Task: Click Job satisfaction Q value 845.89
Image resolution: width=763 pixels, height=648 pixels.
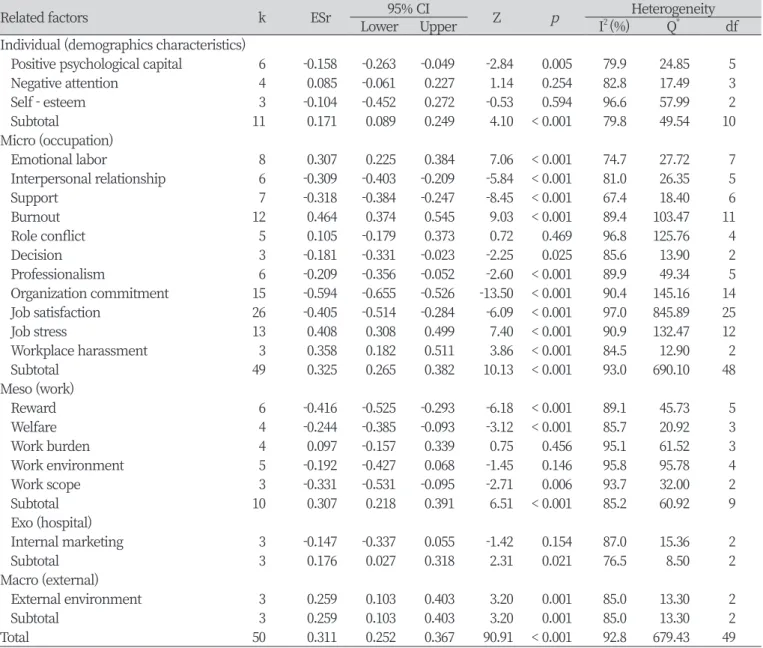Action: (x=671, y=312)
